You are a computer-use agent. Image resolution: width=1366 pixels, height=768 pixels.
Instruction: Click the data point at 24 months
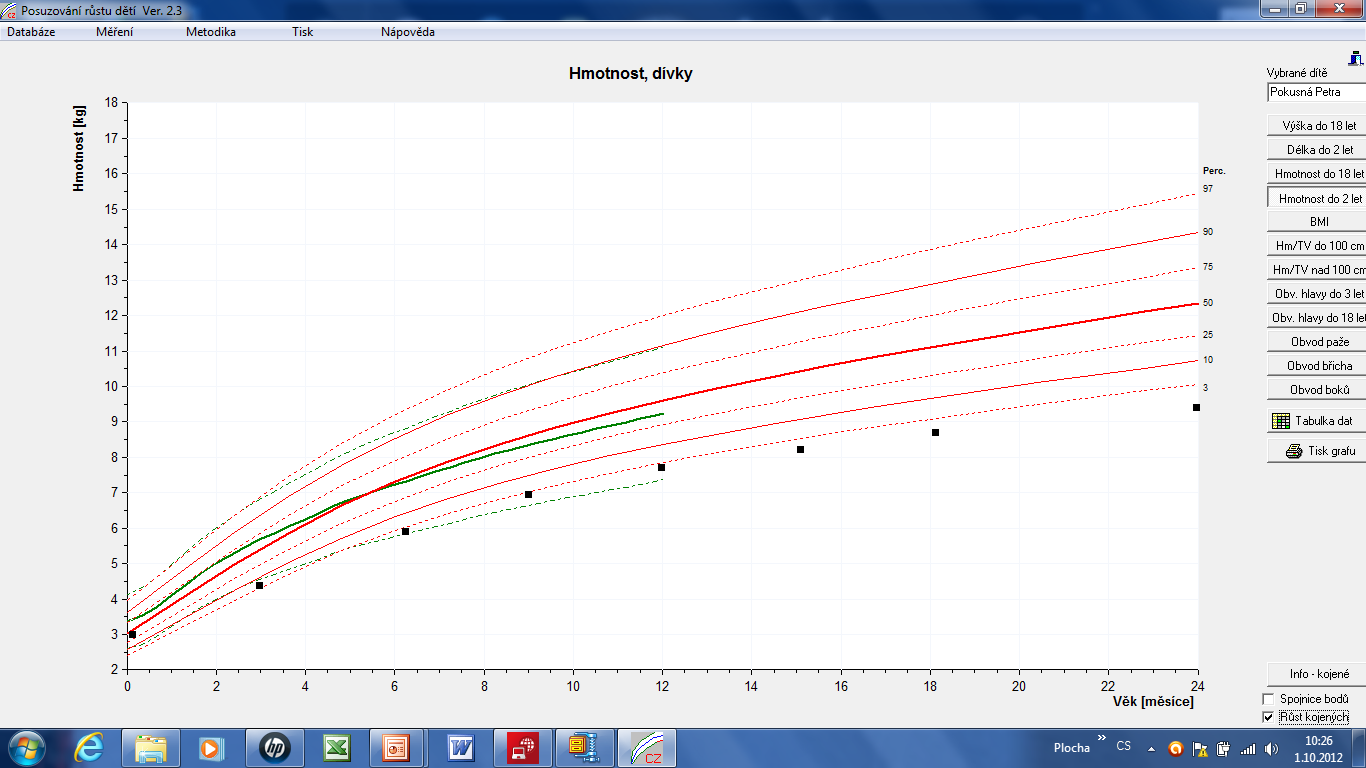point(1196,407)
